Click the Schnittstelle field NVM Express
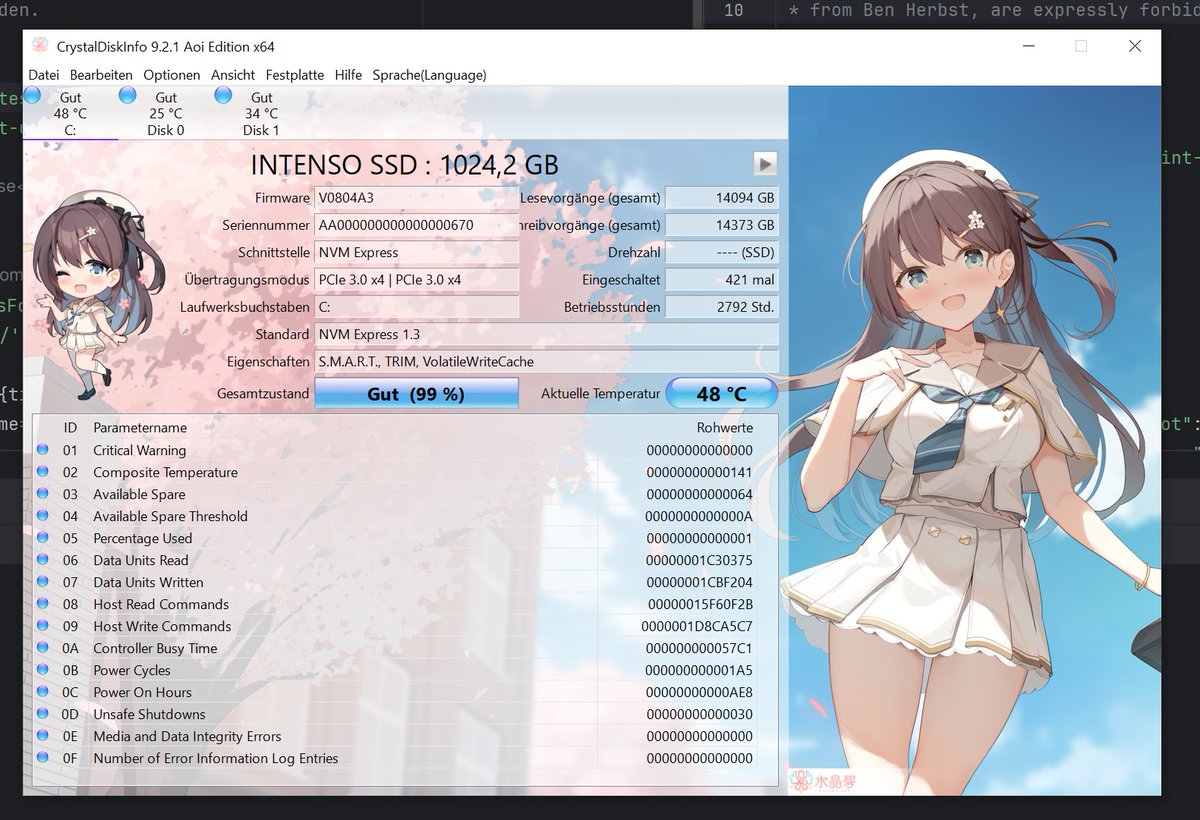Image resolution: width=1200 pixels, height=820 pixels. (x=417, y=252)
